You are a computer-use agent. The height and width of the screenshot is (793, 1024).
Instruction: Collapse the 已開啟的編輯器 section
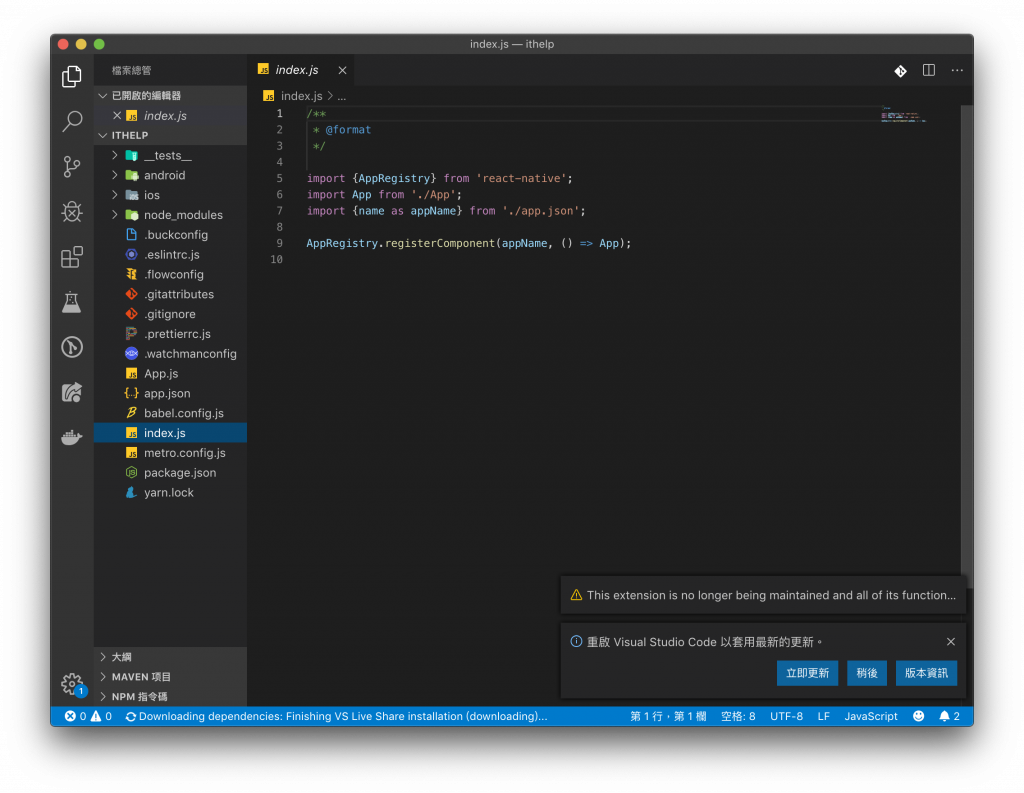[170, 95]
